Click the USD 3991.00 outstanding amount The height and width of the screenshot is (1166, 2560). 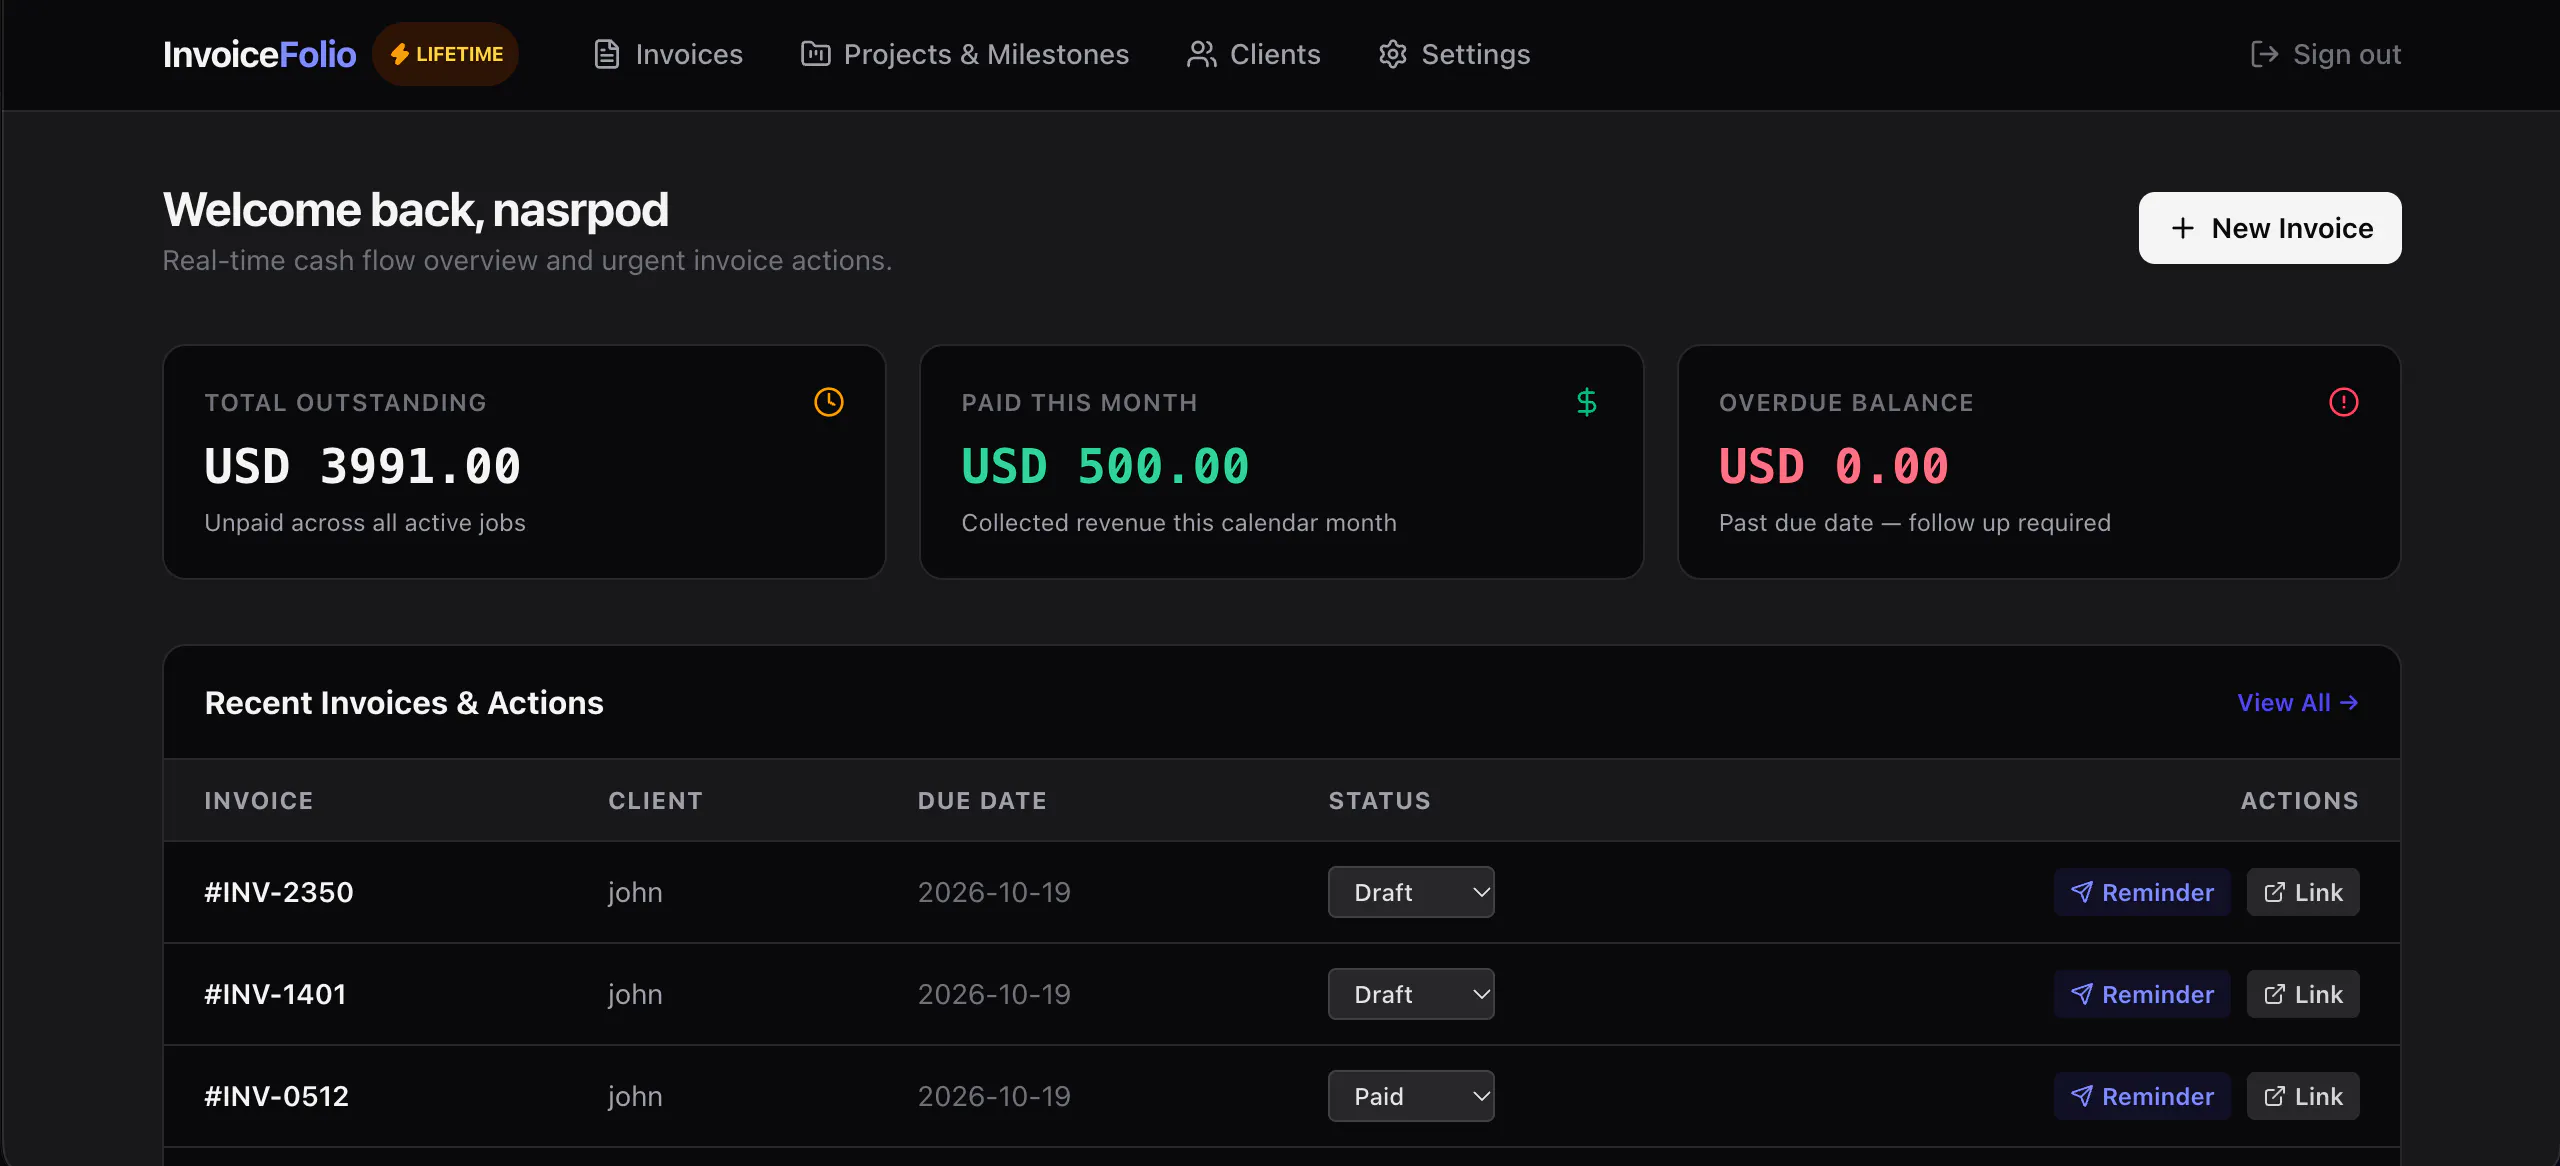click(x=362, y=466)
